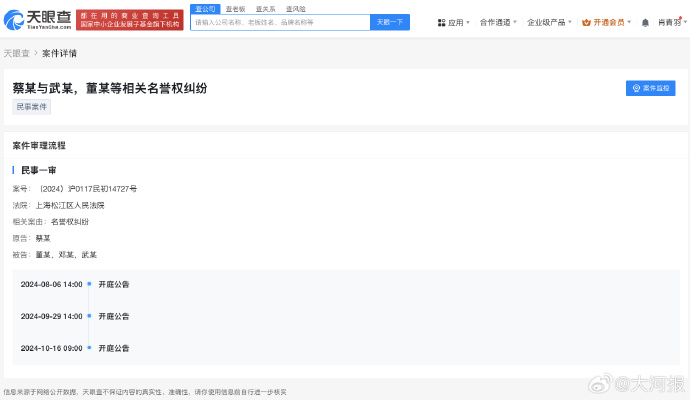Select the 查老板 search tab
690x400 pixels.
(235, 9)
